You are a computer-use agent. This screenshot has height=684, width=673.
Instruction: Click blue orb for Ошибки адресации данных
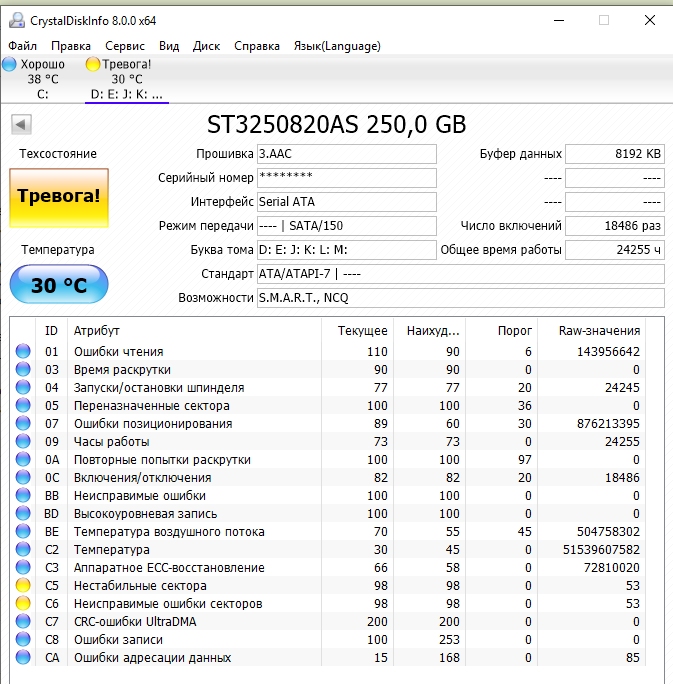[23, 658]
